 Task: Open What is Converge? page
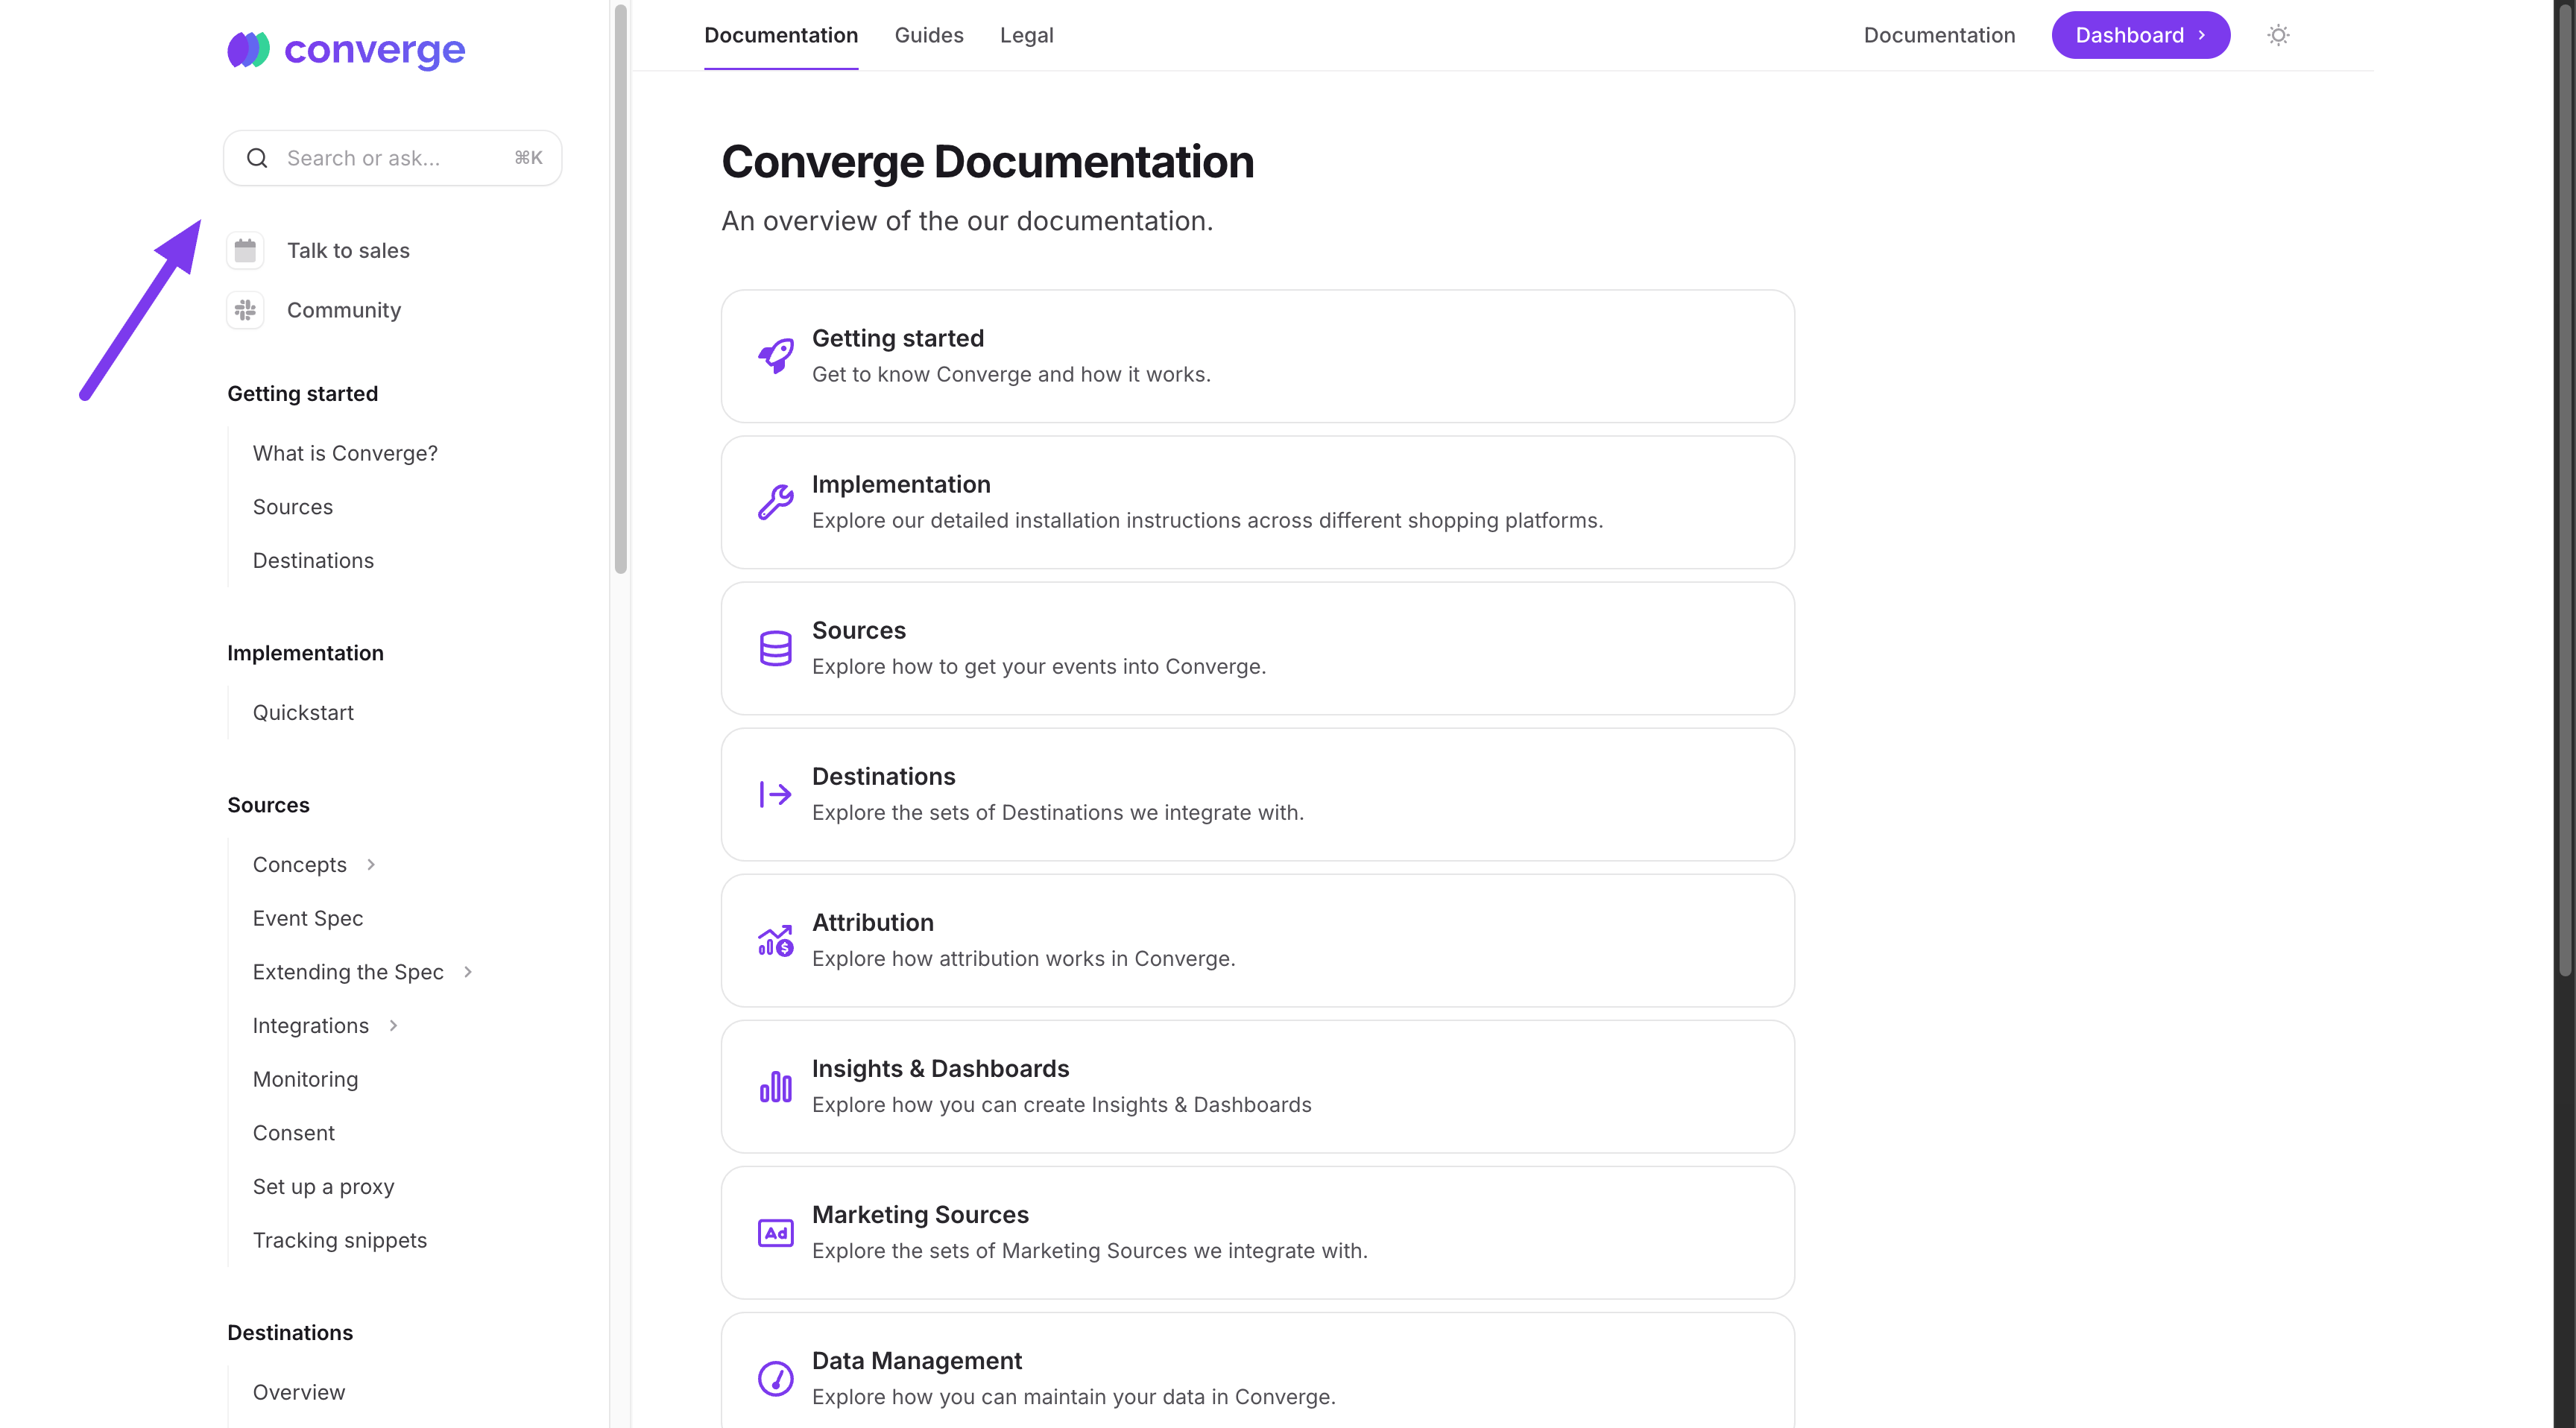345,453
